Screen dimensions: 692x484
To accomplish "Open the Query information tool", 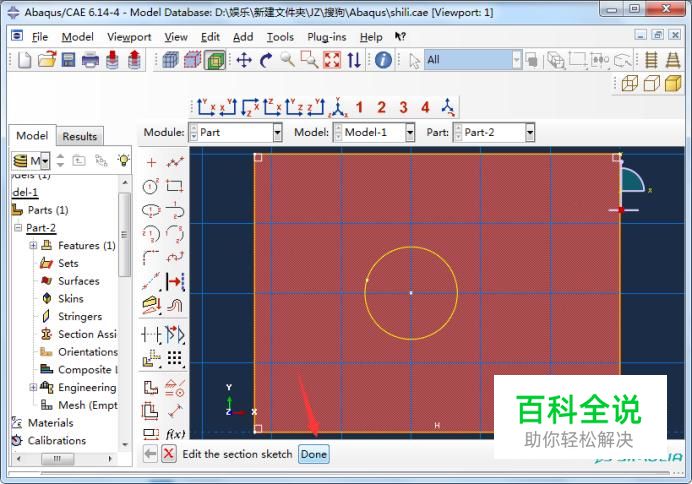I will (x=383, y=60).
